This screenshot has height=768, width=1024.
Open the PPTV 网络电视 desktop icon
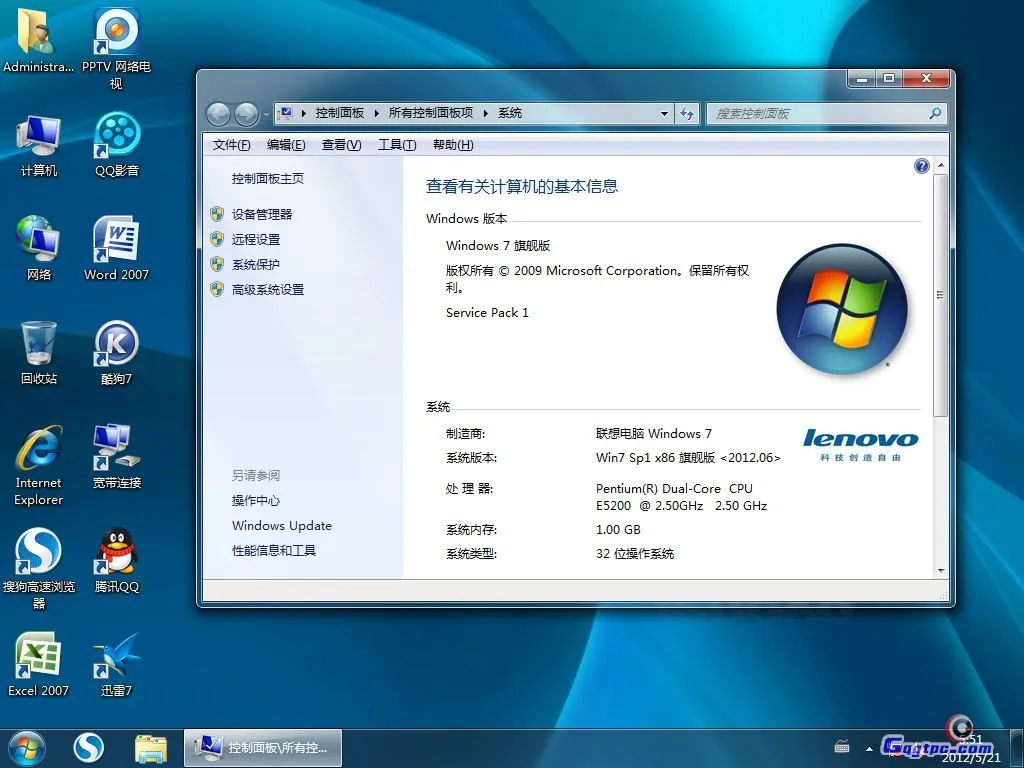[116, 33]
